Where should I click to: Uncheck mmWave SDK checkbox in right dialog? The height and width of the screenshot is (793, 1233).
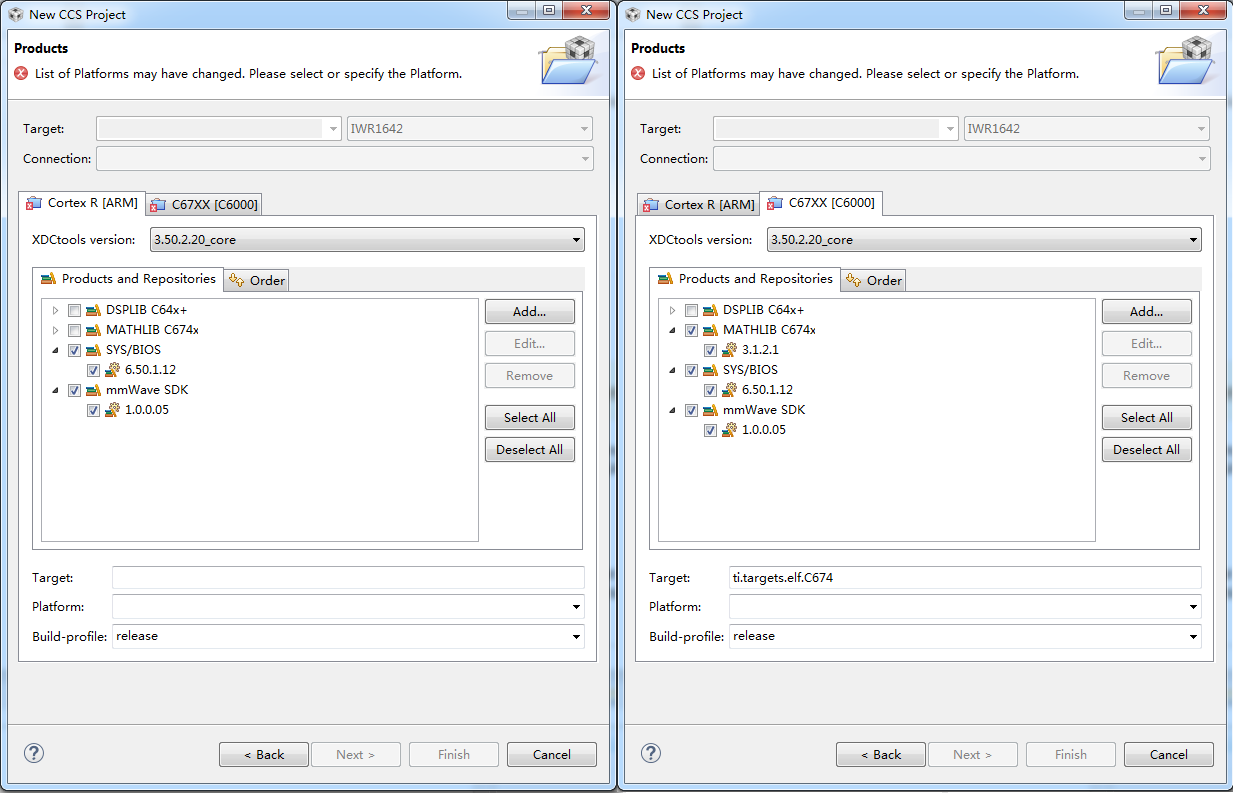tap(691, 410)
